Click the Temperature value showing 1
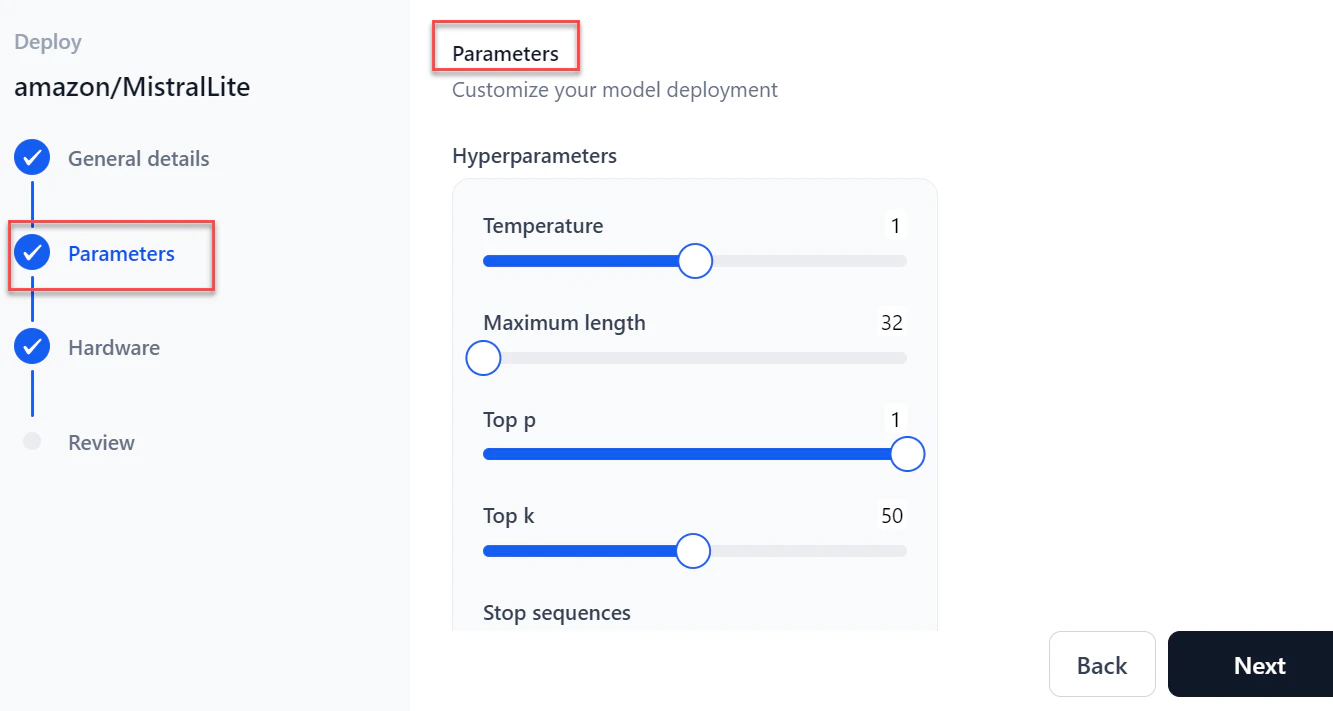Screen dimensions: 1333x711 tap(896, 225)
